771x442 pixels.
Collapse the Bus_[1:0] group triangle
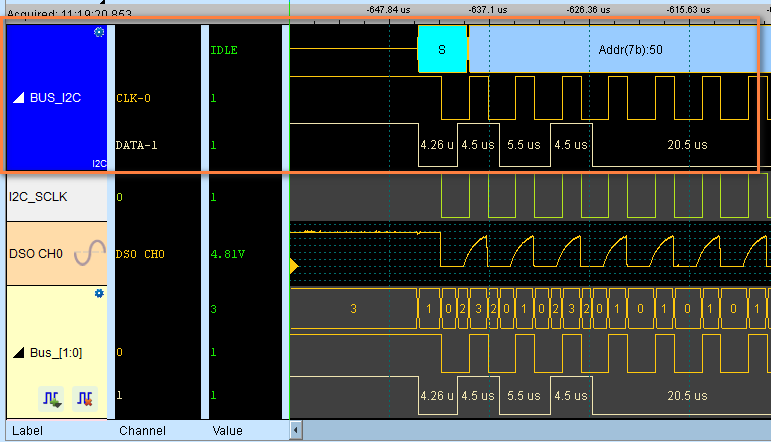(x=19, y=353)
